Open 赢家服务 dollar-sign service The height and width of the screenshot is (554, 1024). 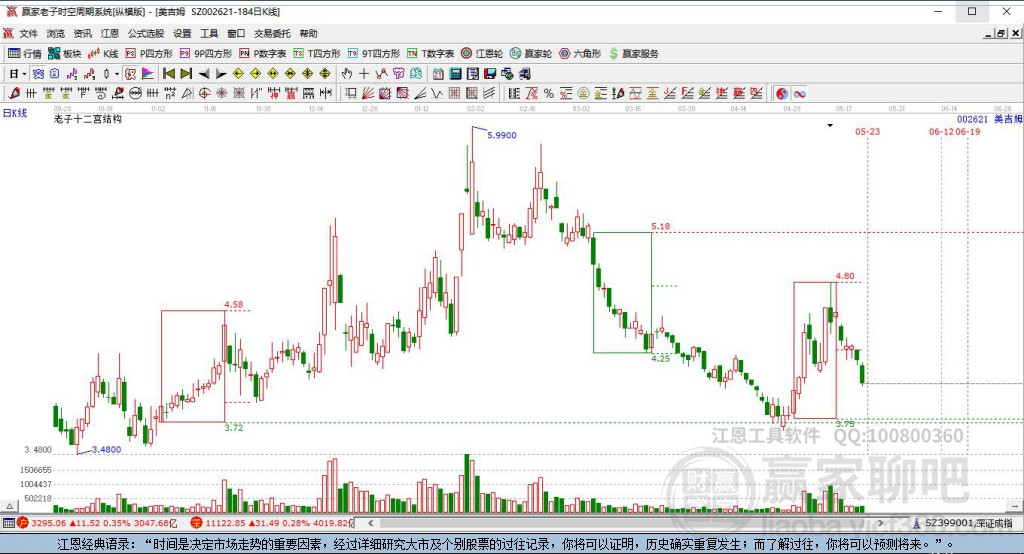[633, 54]
